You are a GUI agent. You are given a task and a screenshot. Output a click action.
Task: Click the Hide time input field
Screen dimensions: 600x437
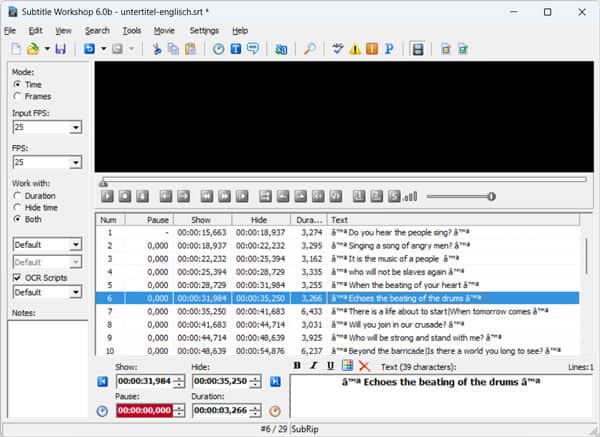click(x=221, y=381)
